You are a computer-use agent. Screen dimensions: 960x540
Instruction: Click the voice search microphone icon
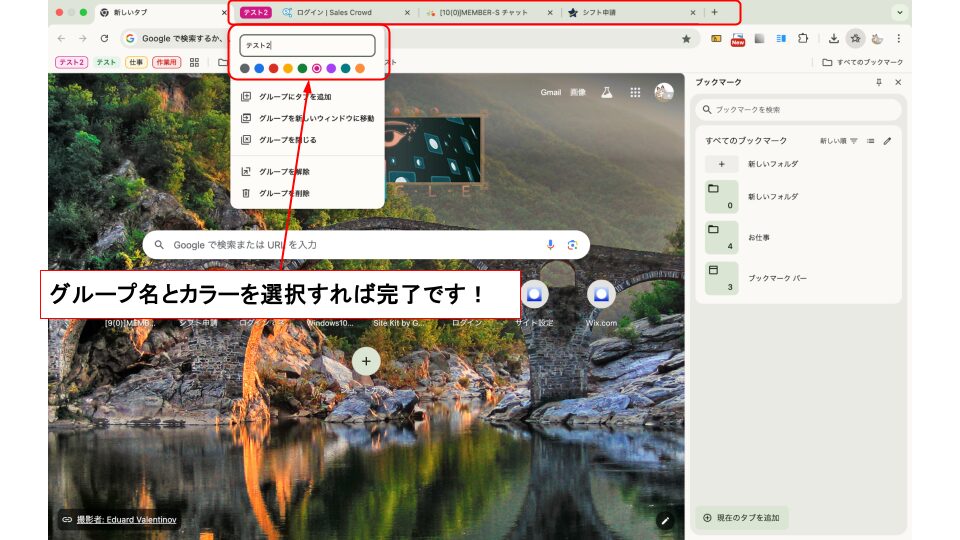(550, 245)
